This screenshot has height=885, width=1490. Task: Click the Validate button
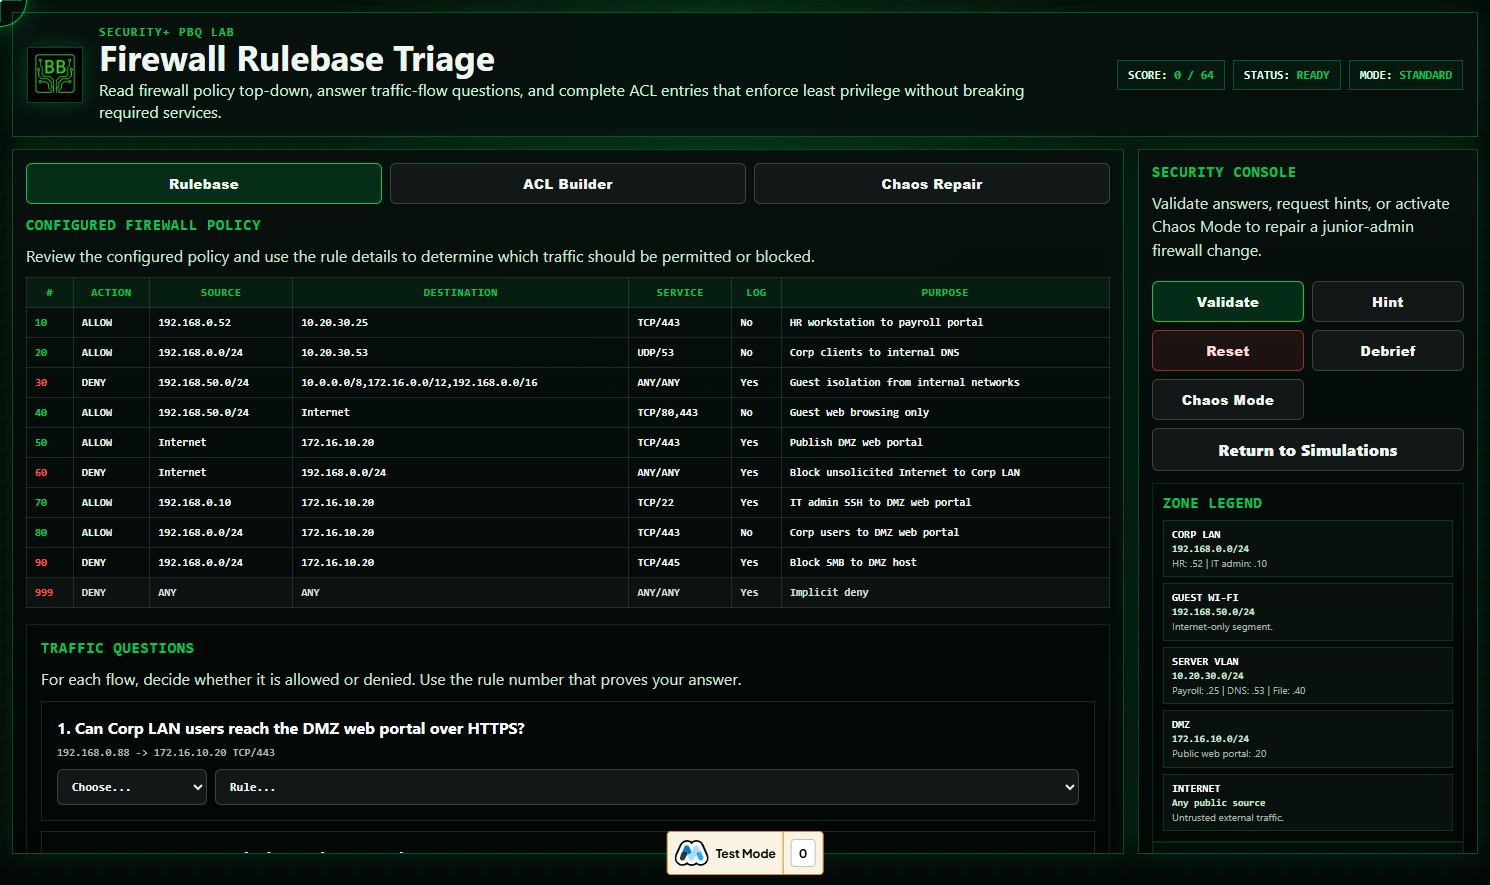coord(1228,302)
